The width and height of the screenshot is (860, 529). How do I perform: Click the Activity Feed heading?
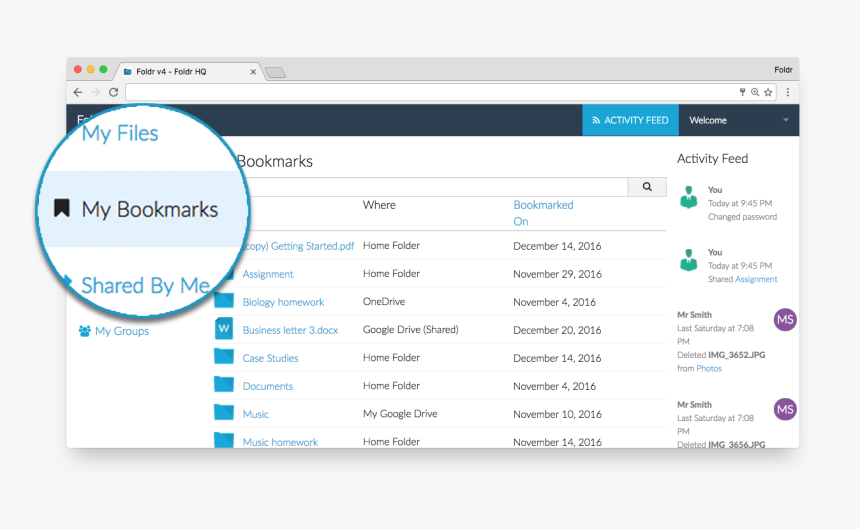712,158
